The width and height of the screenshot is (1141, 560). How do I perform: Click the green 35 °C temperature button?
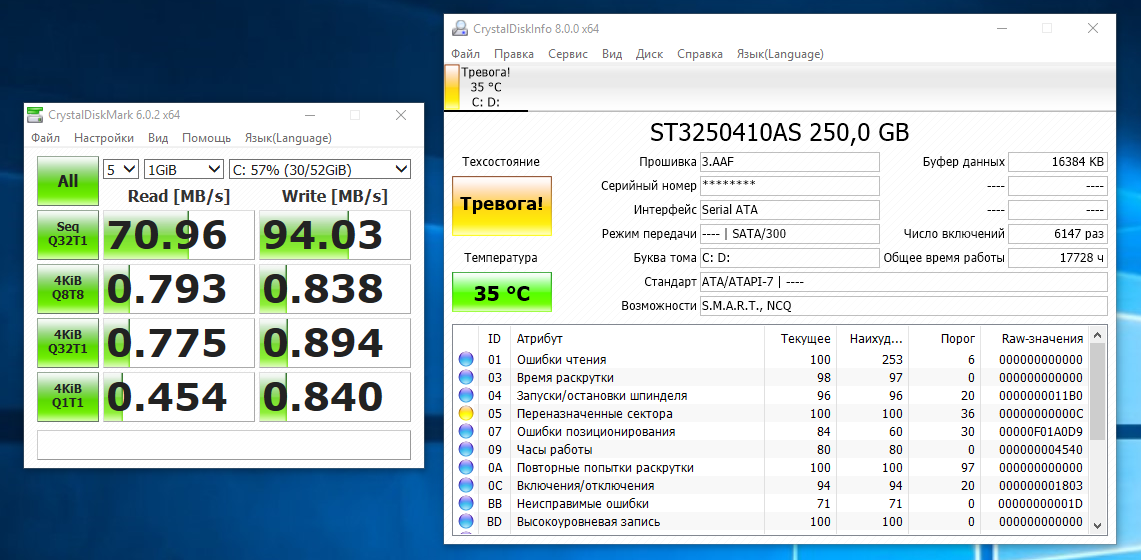coord(502,292)
